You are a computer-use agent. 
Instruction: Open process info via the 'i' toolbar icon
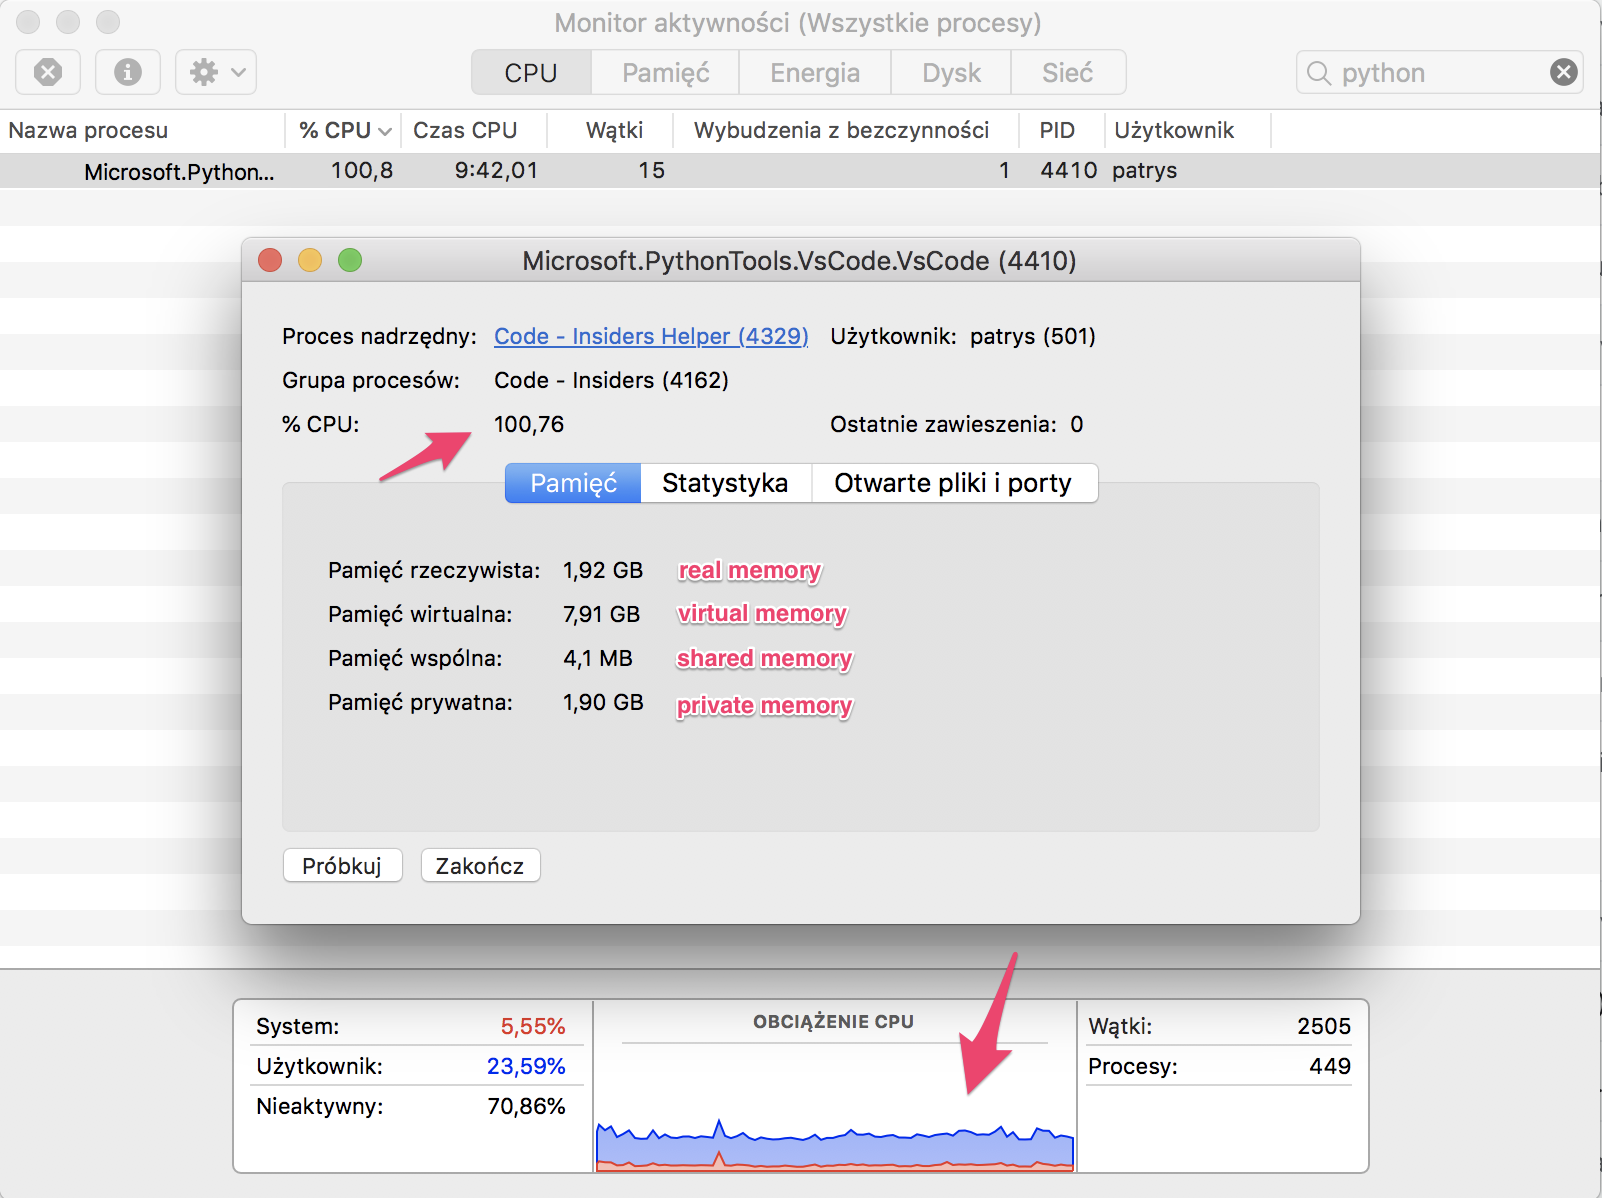point(127,71)
